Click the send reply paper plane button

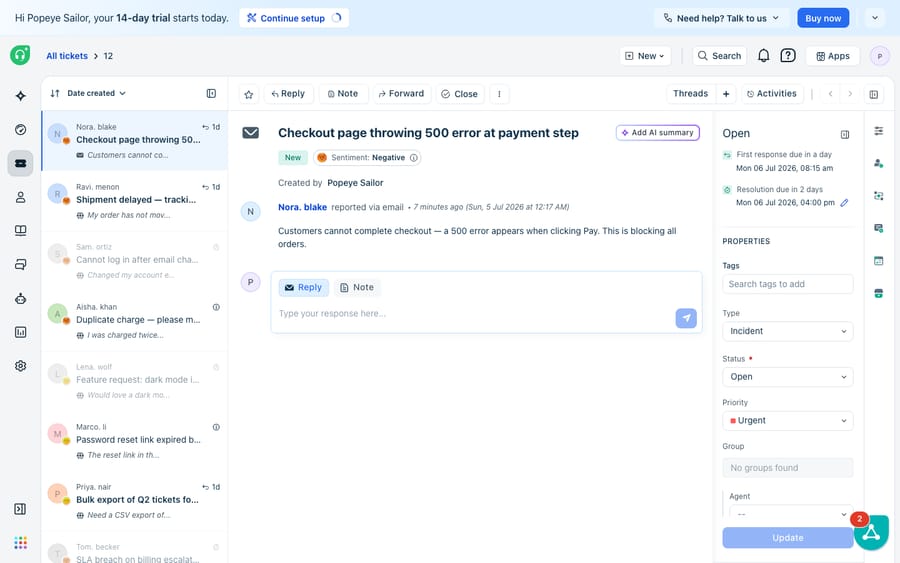[686, 318]
